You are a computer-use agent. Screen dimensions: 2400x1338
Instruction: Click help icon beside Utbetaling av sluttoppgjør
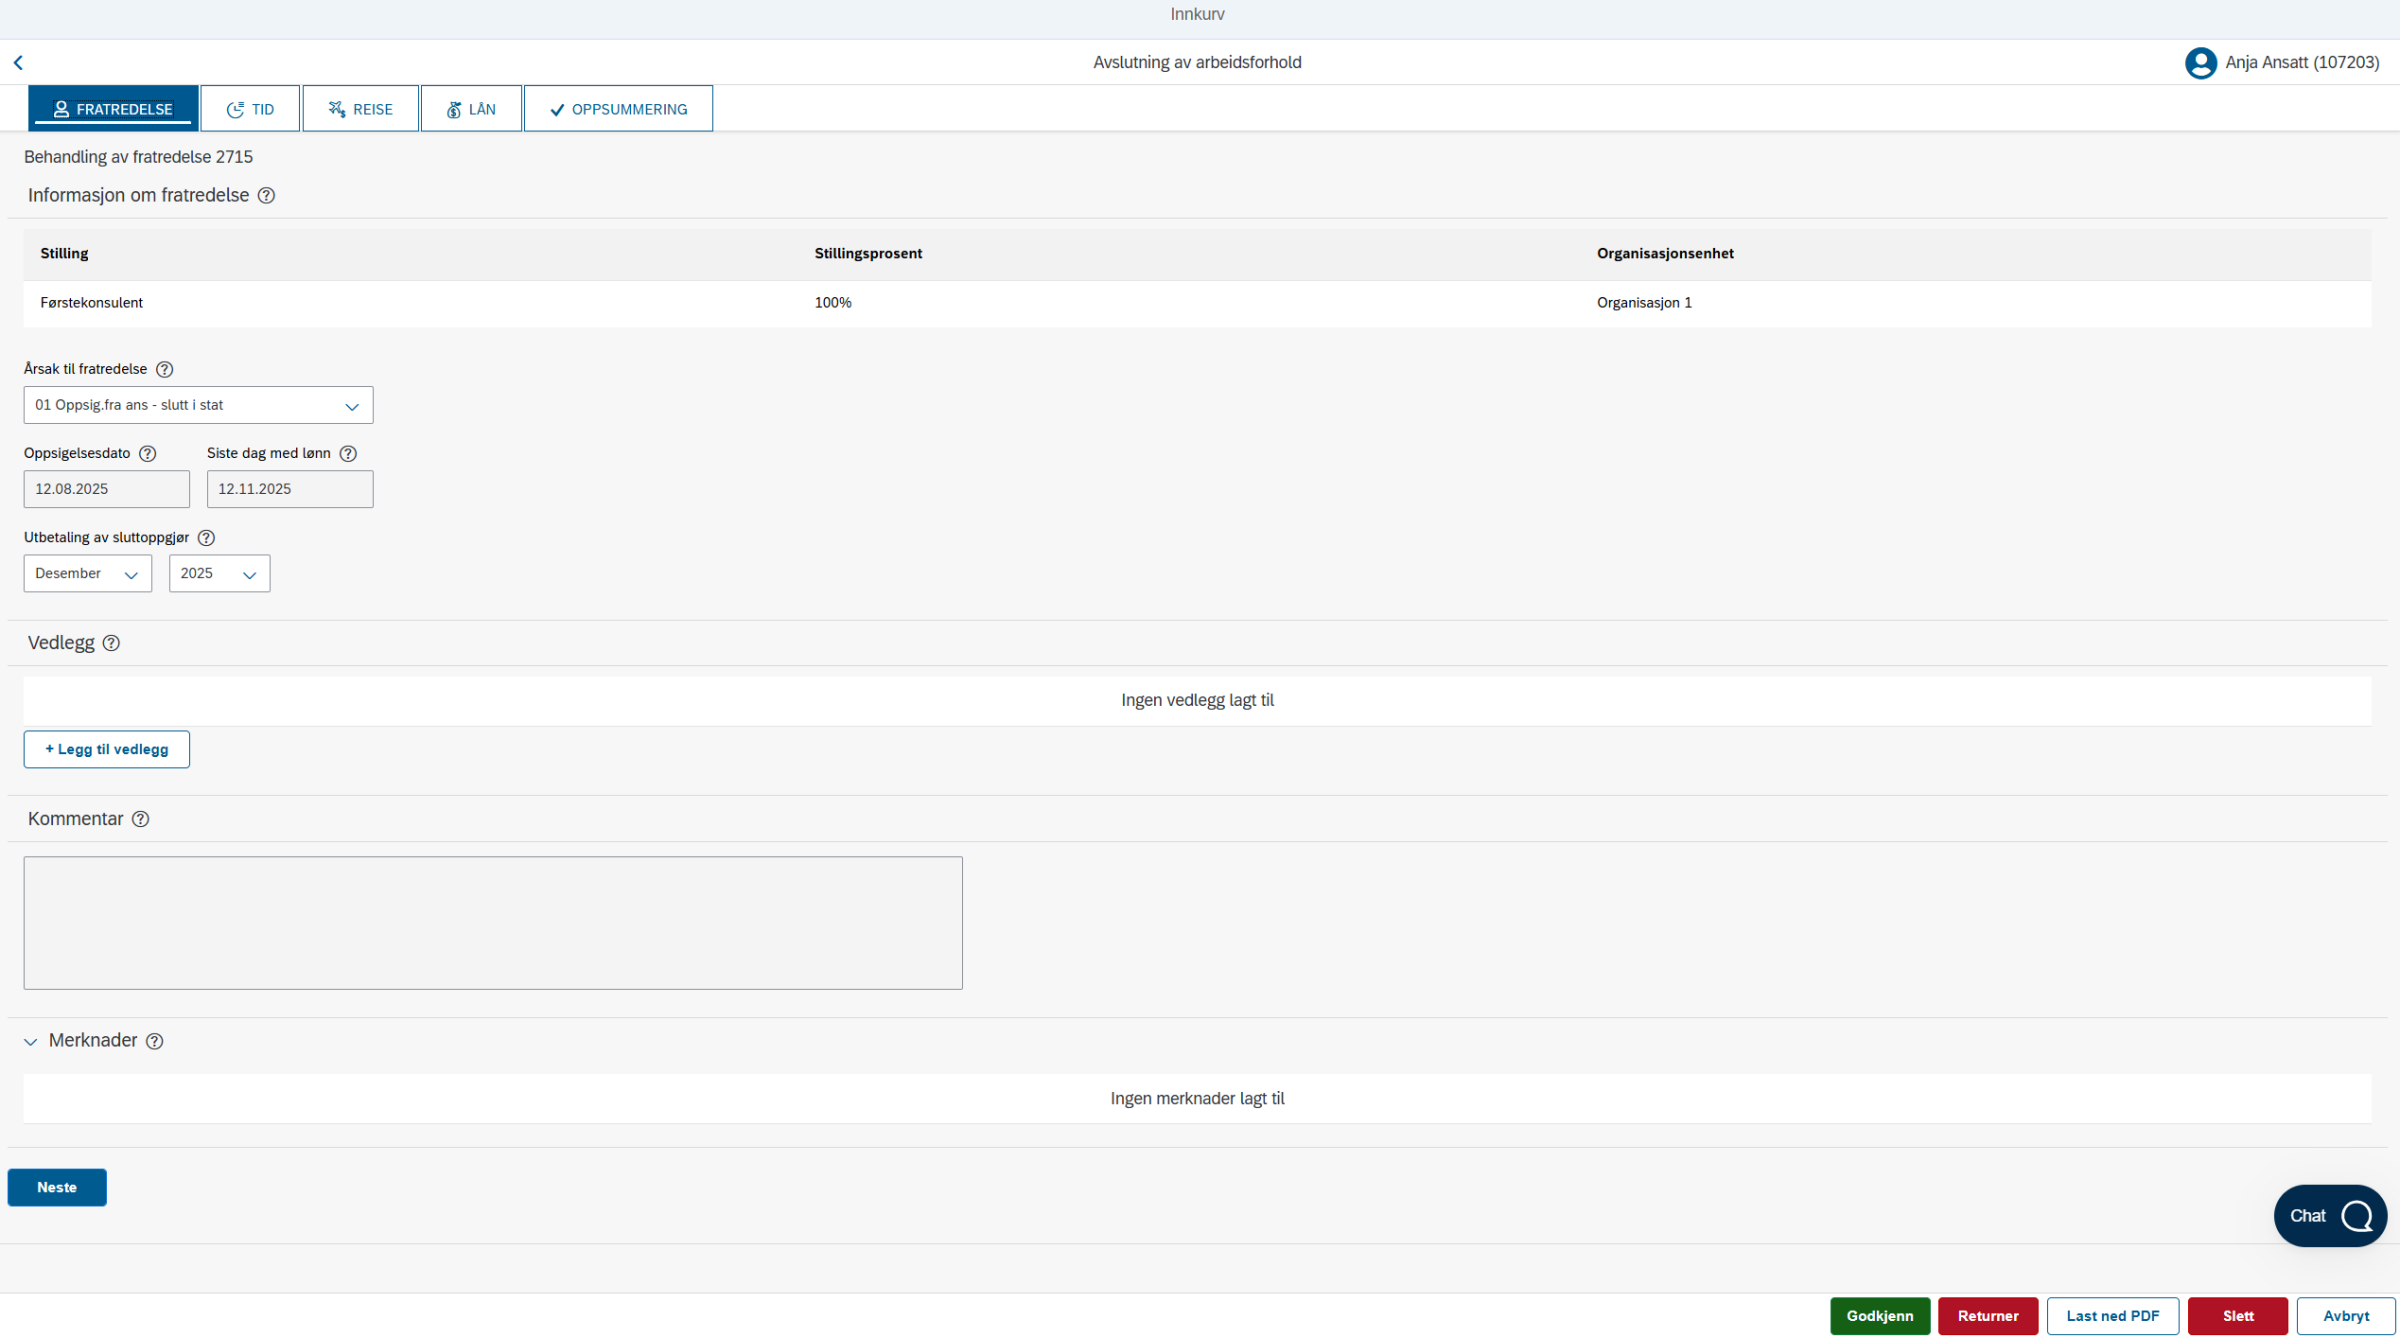[206, 538]
